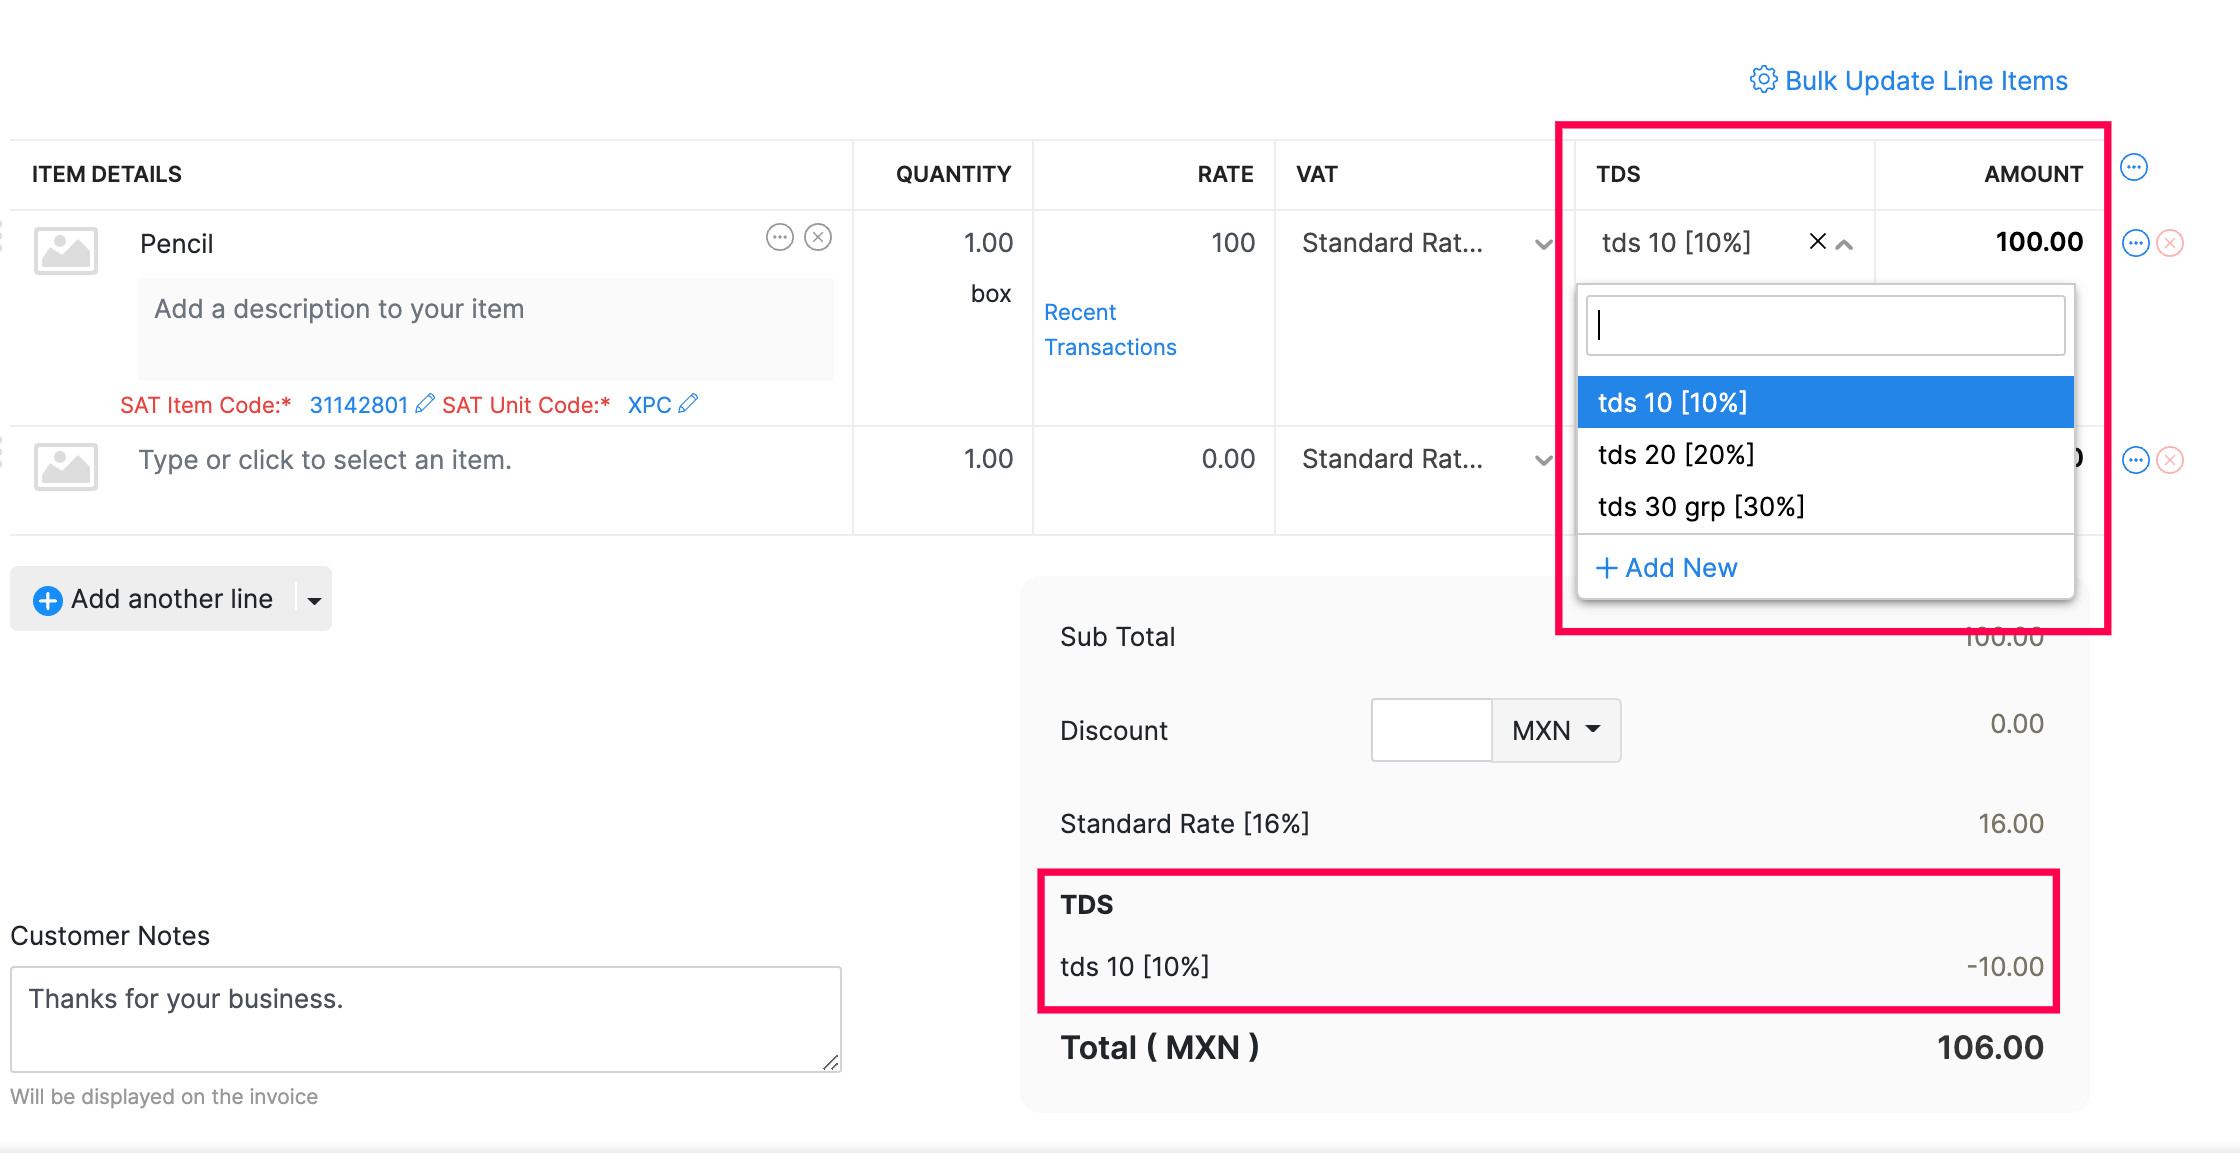Click the Recent Transactions link
This screenshot has height=1160, width=2240.
coord(1110,329)
